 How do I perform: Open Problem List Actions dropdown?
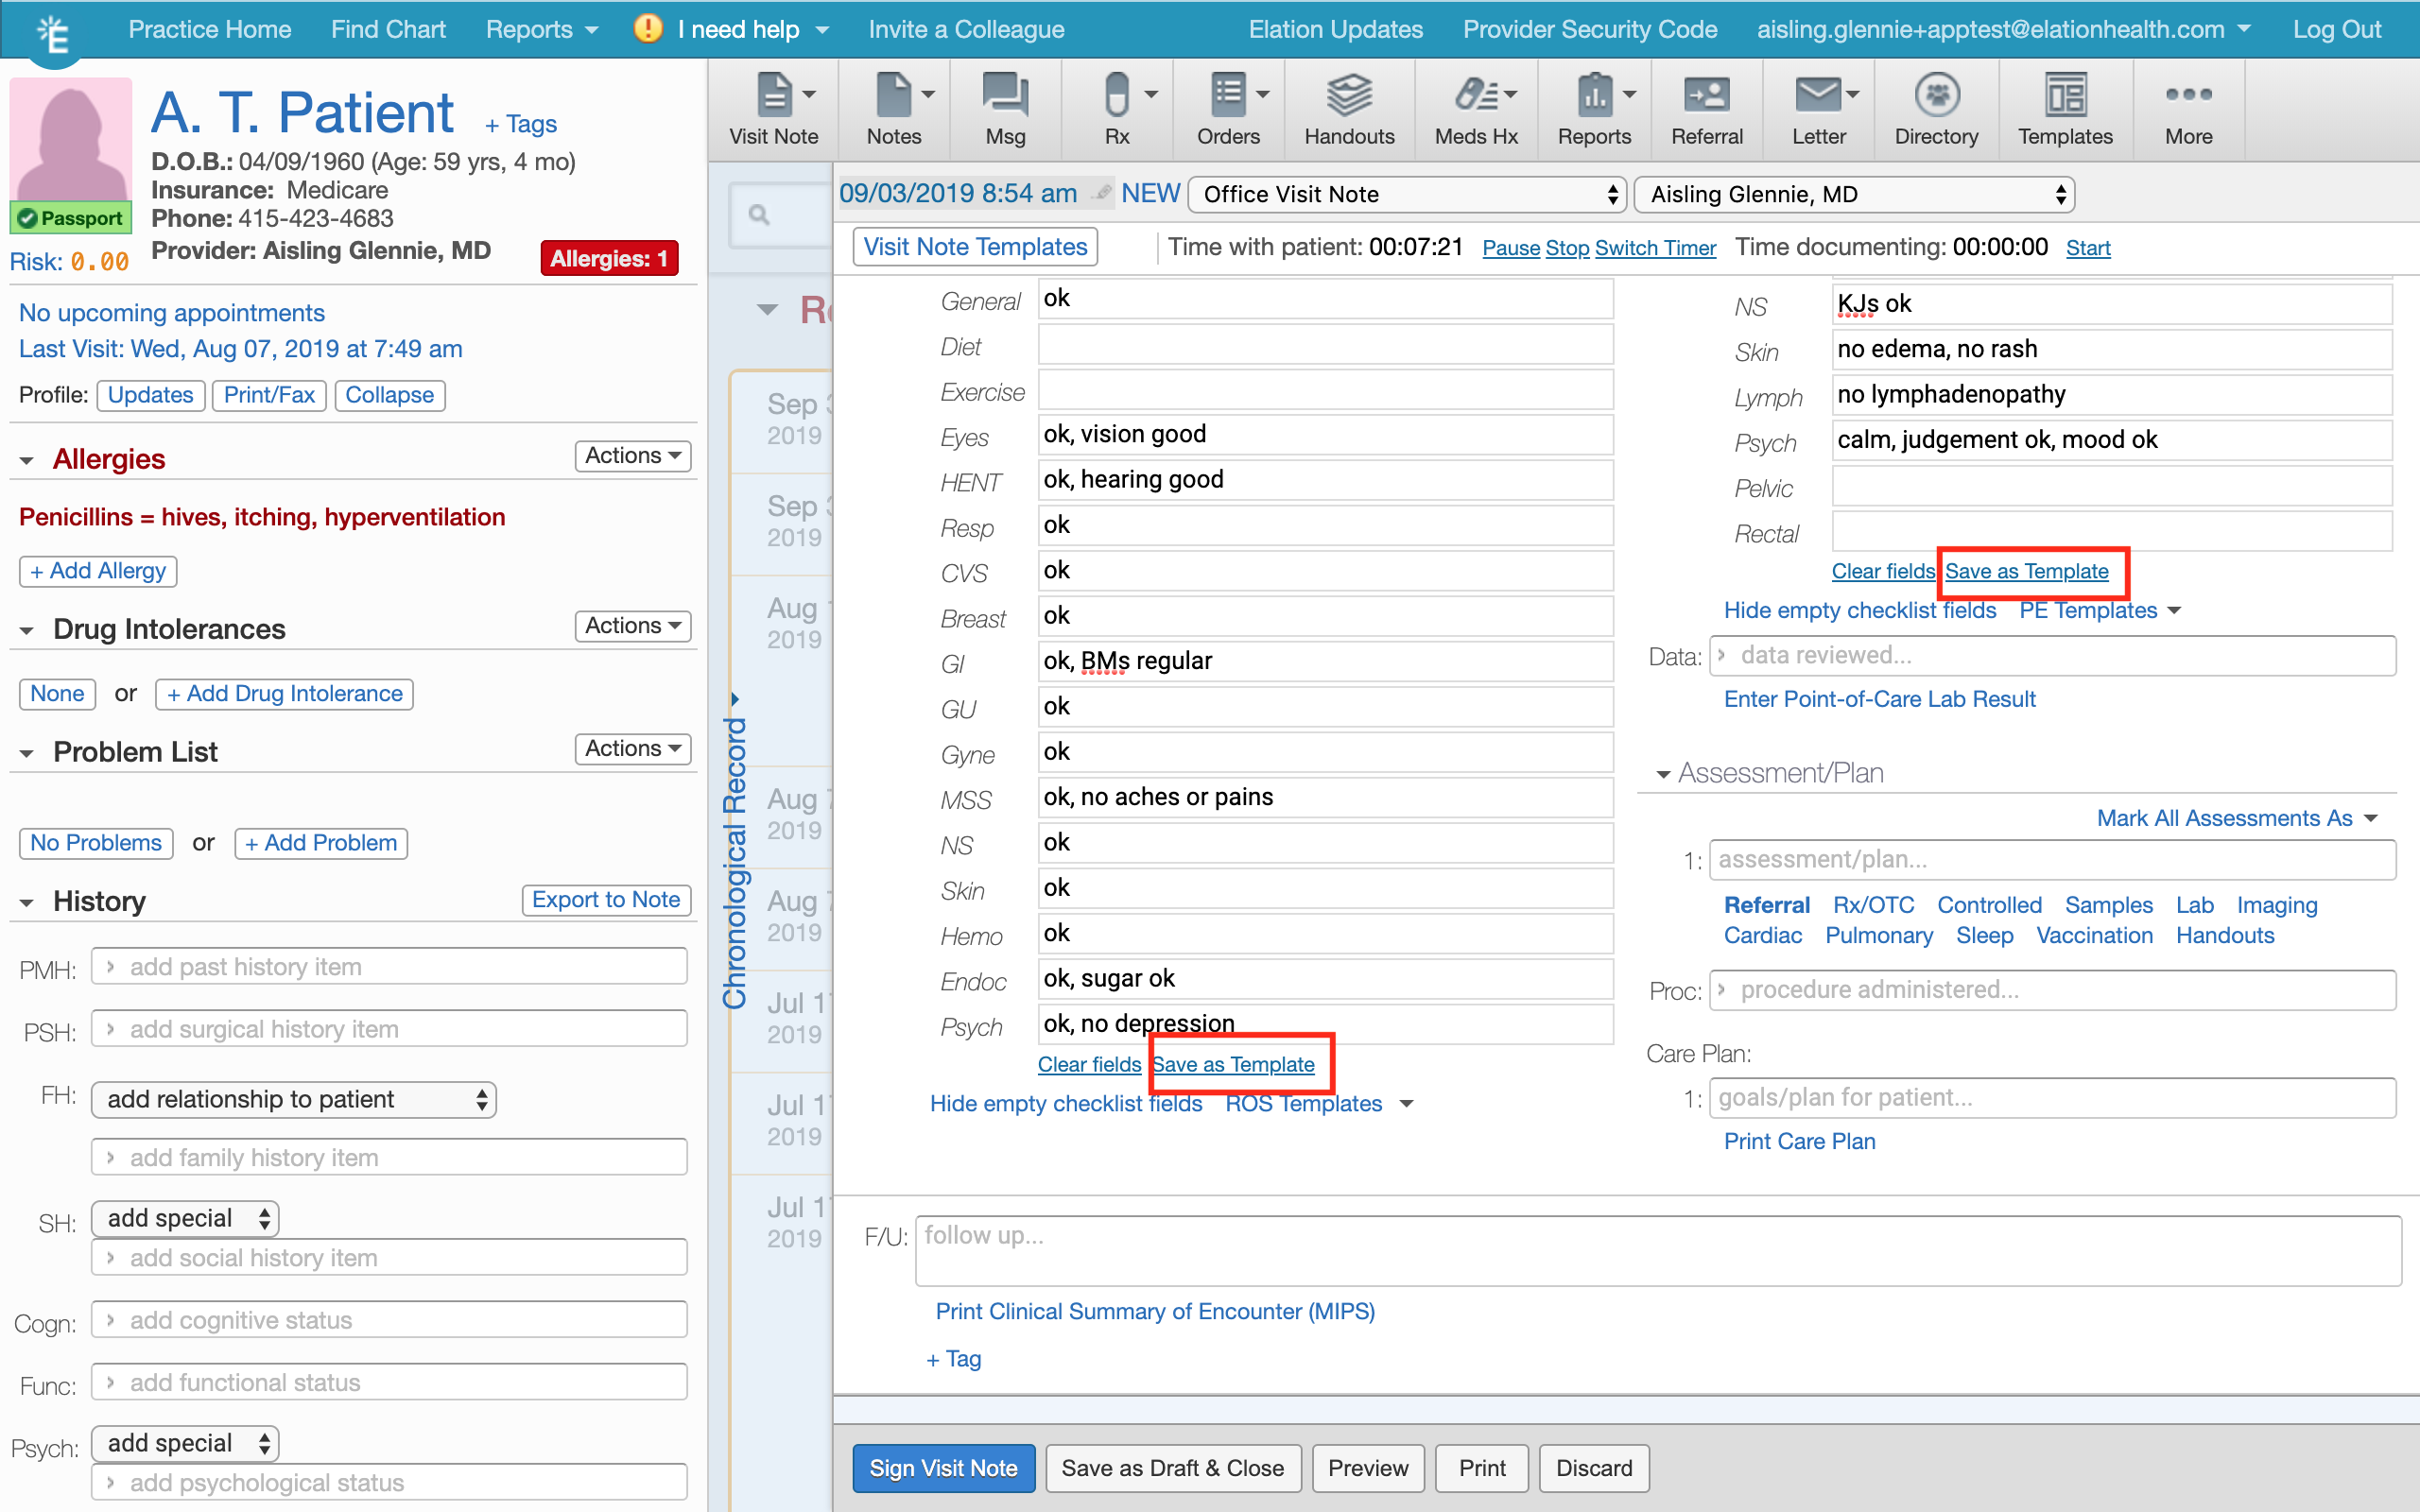[632, 748]
